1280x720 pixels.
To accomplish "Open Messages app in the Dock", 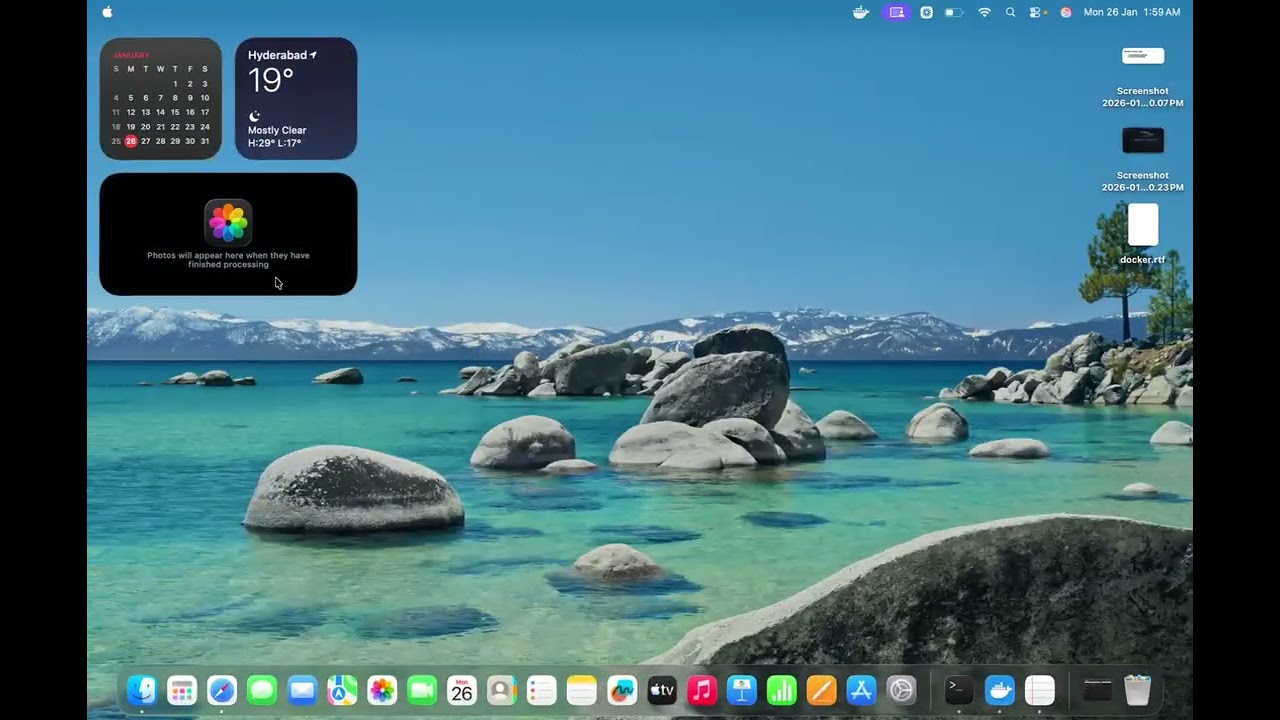I will [x=262, y=690].
